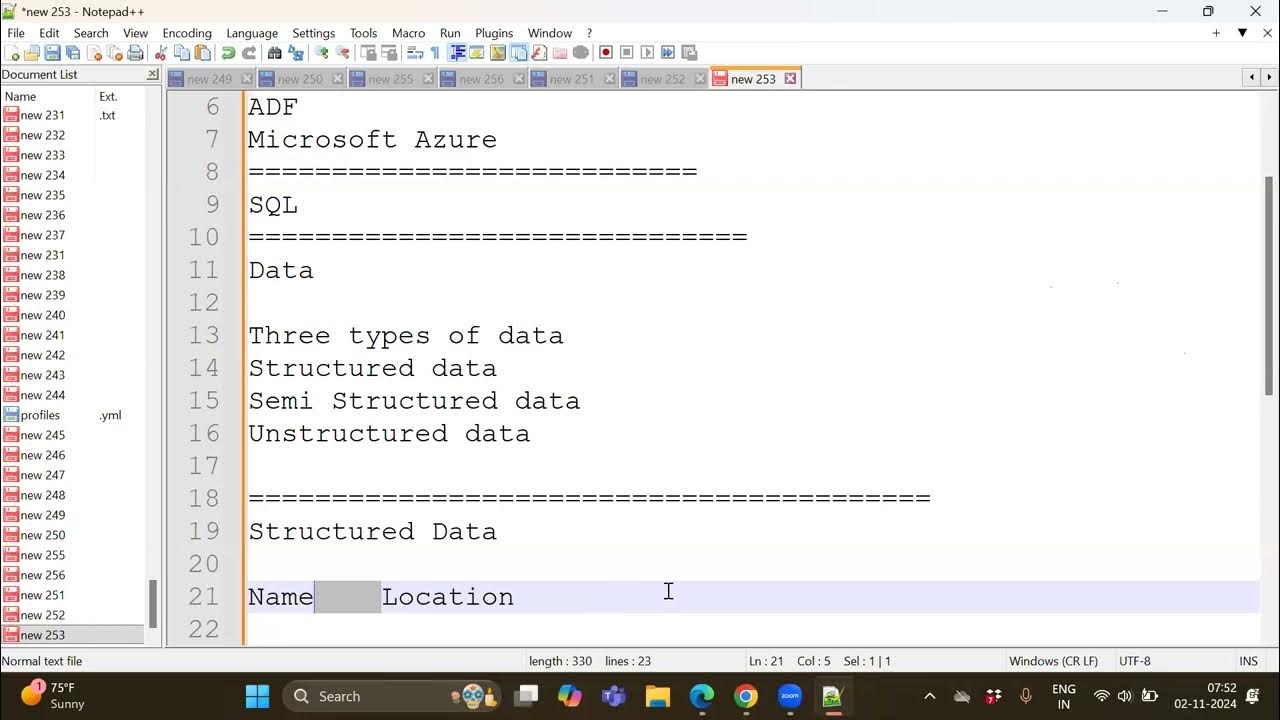Click INS mode in status bar
The height and width of the screenshot is (720, 1280).
pos(1248,661)
